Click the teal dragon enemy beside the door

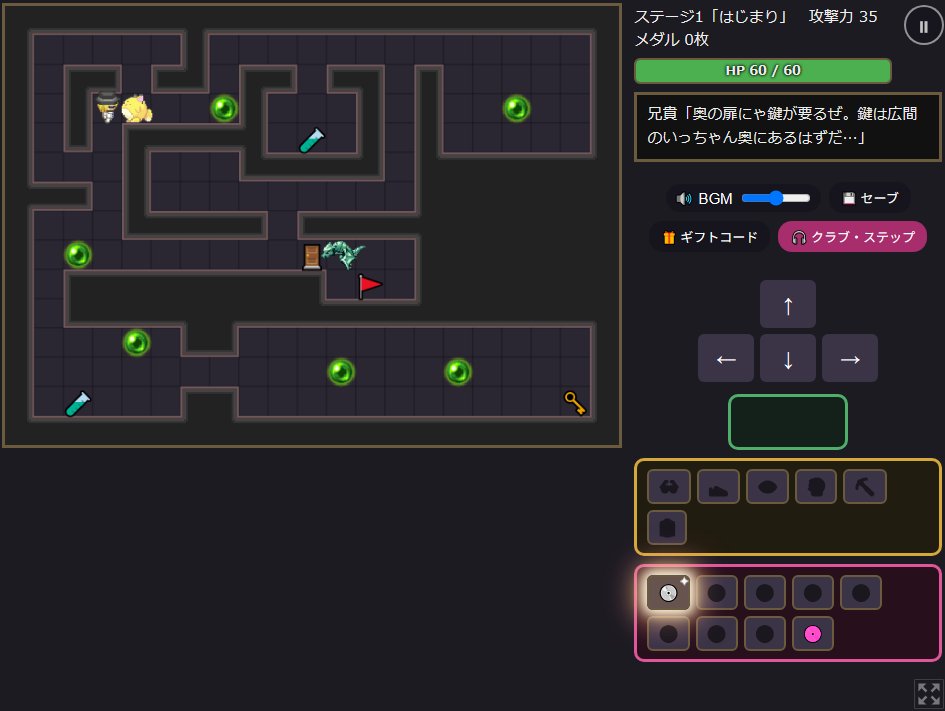342,254
